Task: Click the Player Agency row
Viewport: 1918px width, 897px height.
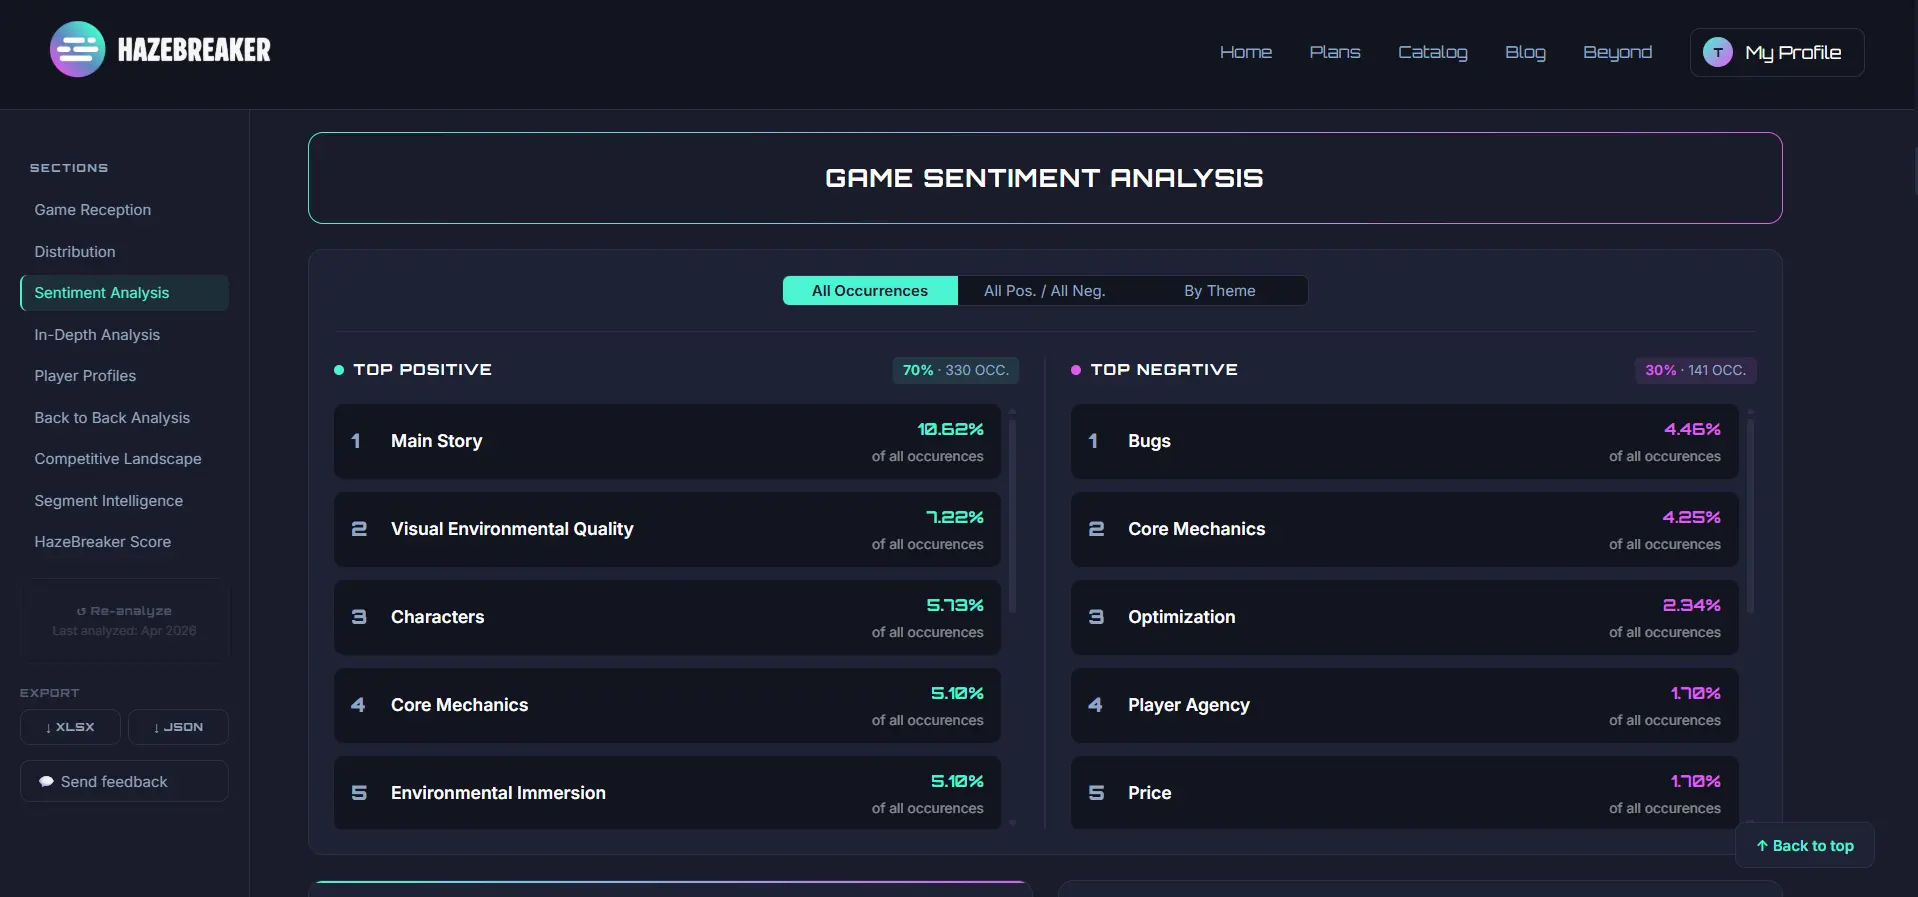Action: click(x=1404, y=705)
